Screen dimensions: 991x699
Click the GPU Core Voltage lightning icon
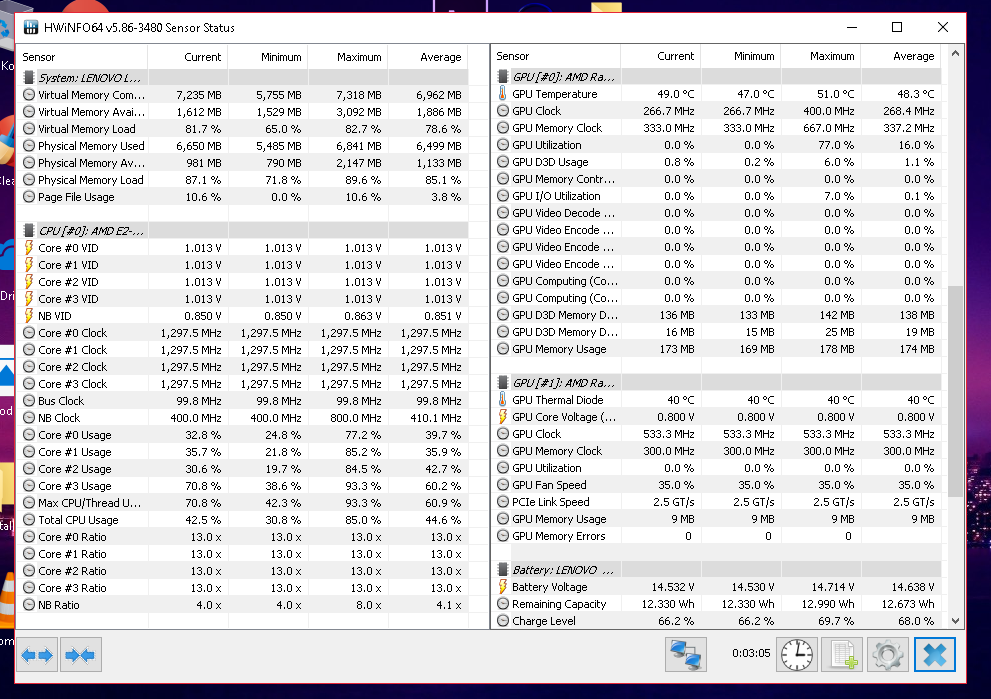click(x=502, y=416)
